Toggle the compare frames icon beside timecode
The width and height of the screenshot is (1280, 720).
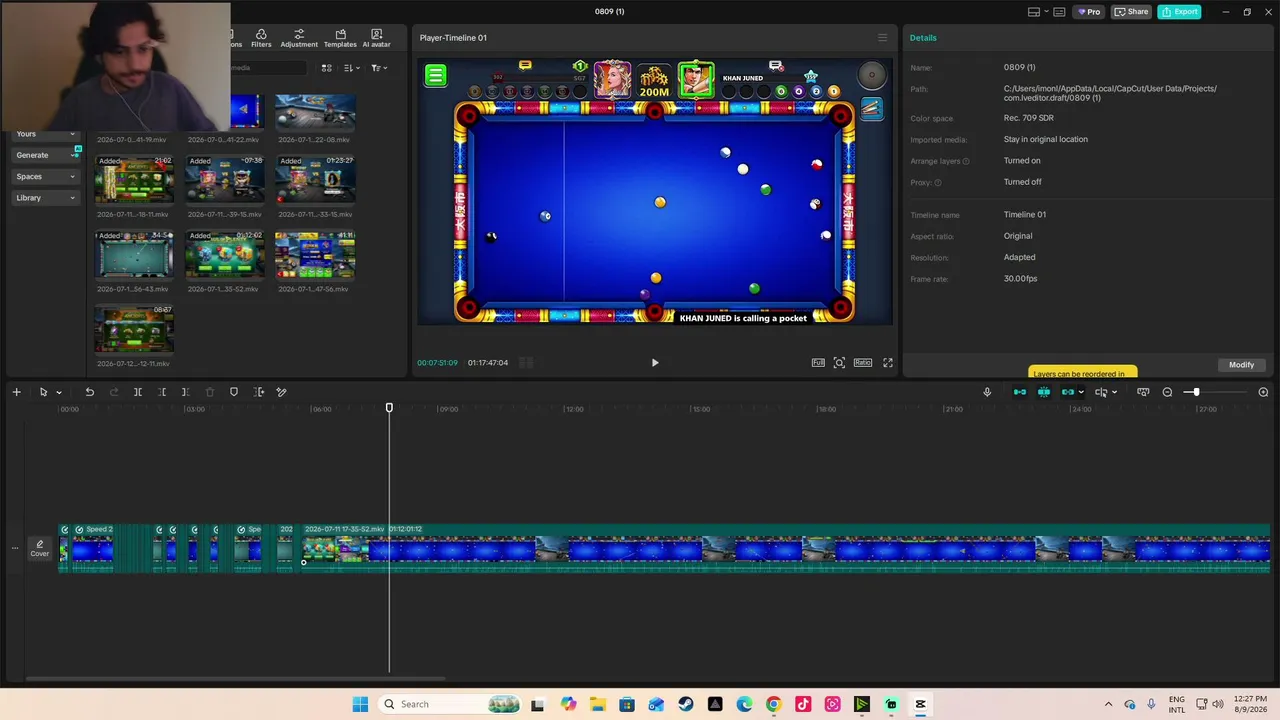coord(526,363)
